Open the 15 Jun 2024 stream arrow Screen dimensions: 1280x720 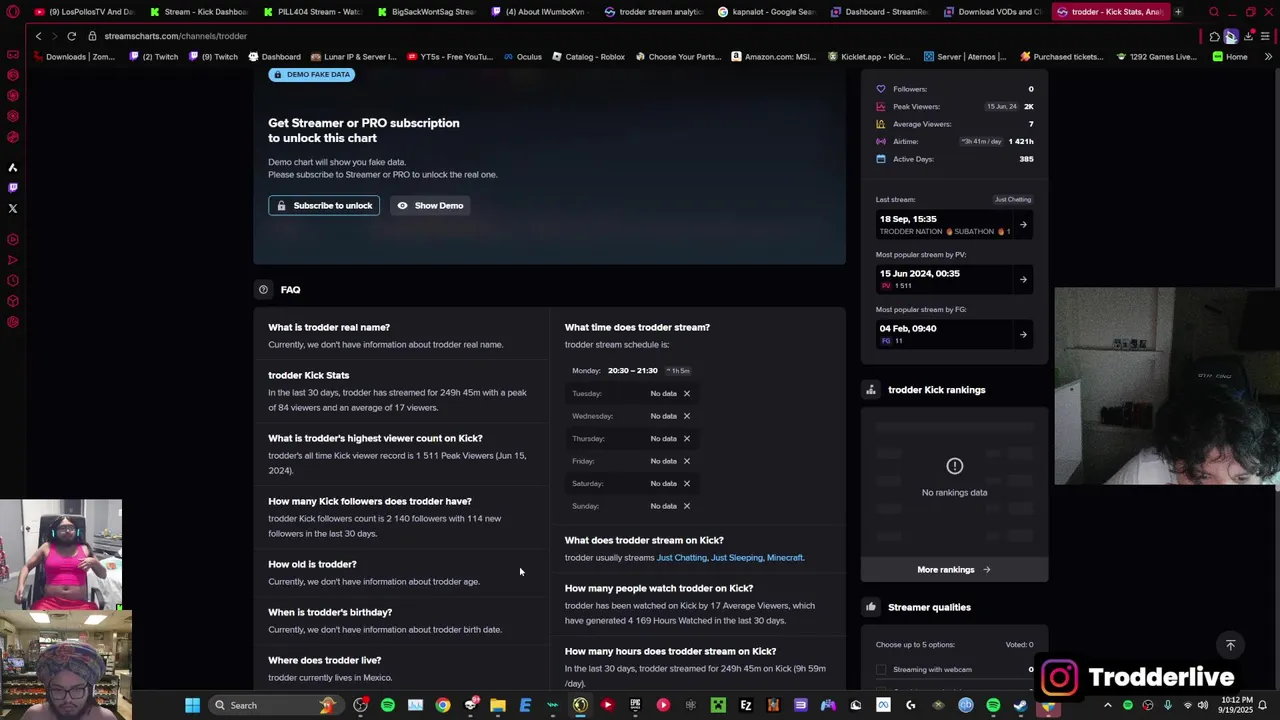(1023, 279)
